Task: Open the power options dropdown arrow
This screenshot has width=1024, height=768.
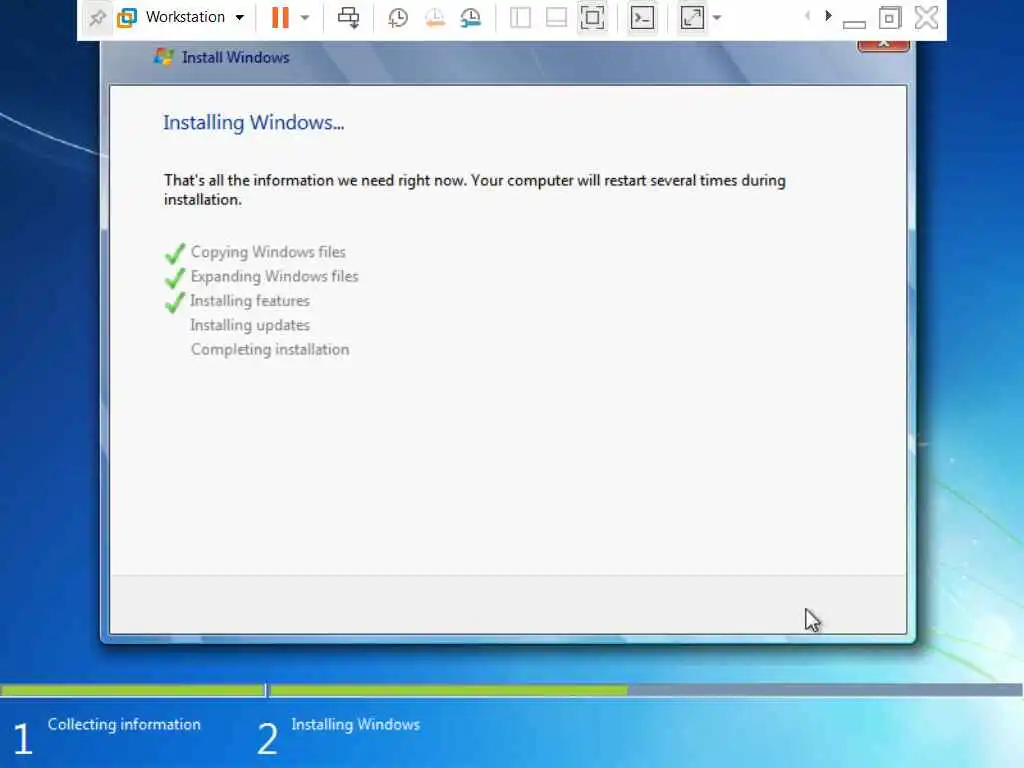Action: click(305, 18)
